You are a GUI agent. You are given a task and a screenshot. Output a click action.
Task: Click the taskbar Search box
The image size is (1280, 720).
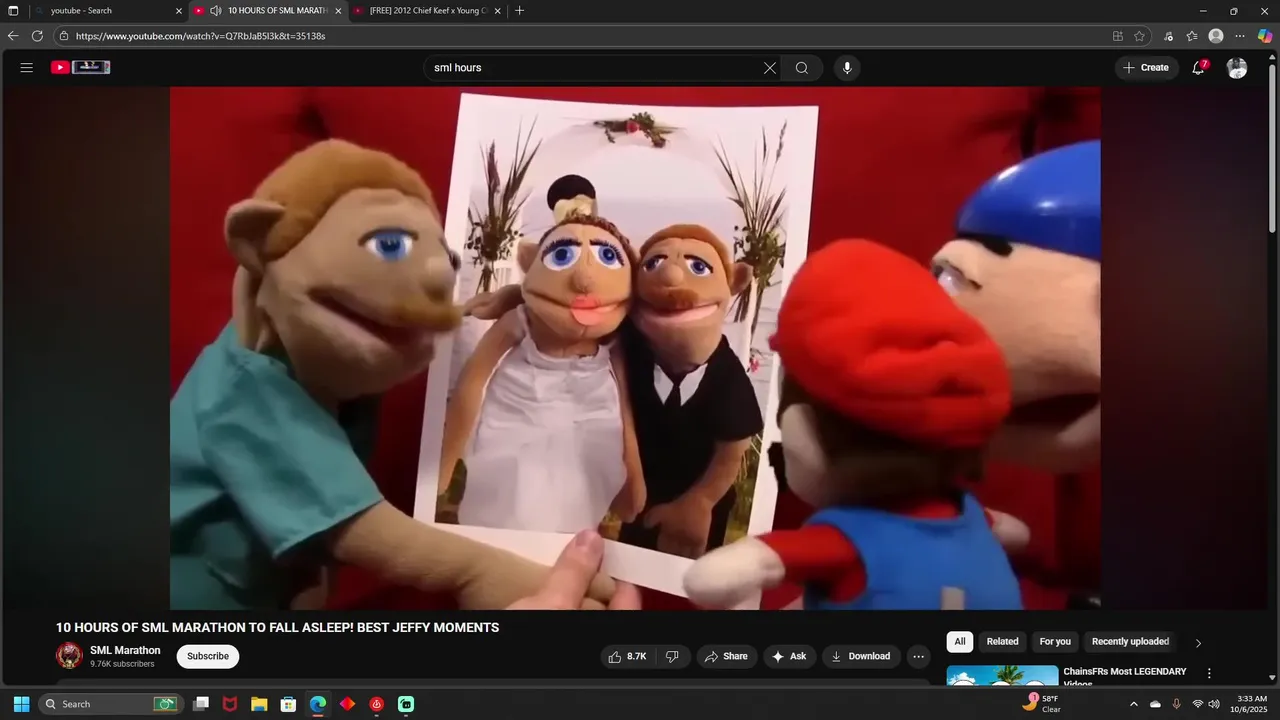pyautogui.click(x=109, y=704)
